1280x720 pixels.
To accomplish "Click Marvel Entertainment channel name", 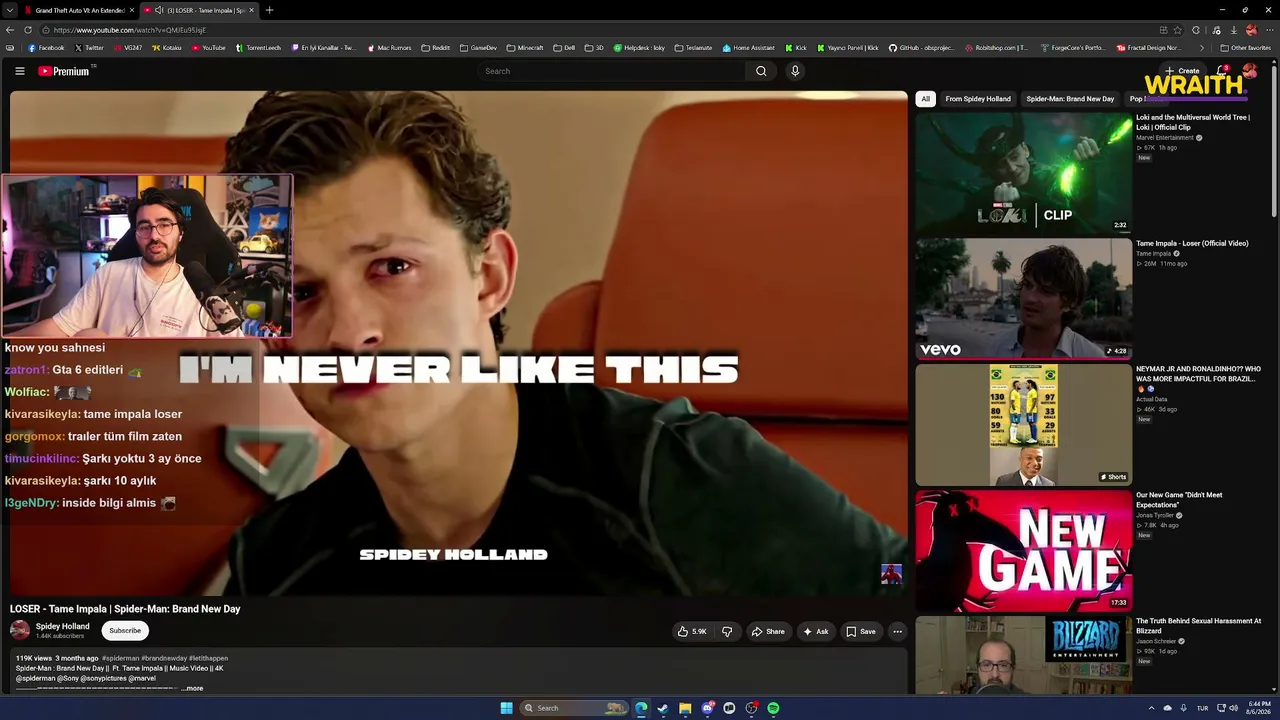I will (1165, 138).
